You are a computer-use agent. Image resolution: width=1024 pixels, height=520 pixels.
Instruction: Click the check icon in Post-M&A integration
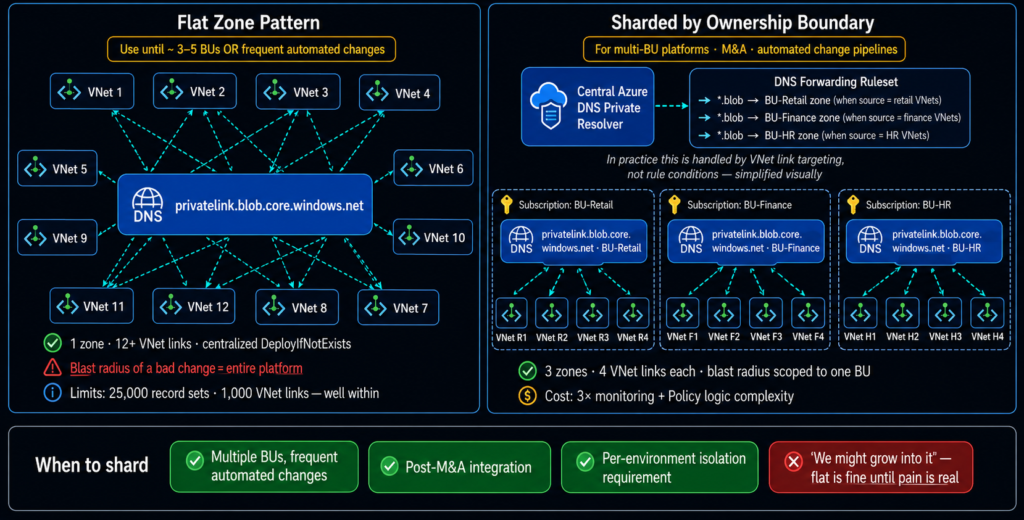tap(389, 466)
